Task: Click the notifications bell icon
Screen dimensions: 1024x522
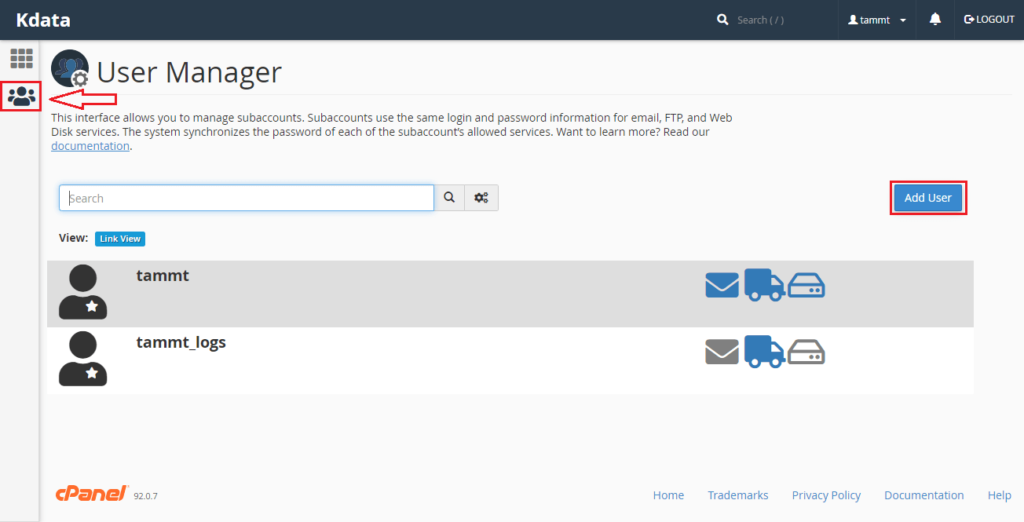Action: pos(935,20)
